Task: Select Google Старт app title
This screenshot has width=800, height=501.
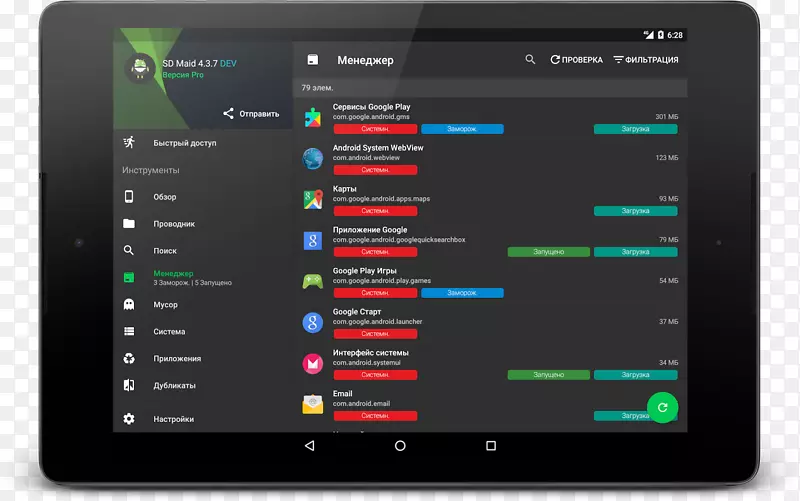Action: click(357, 312)
